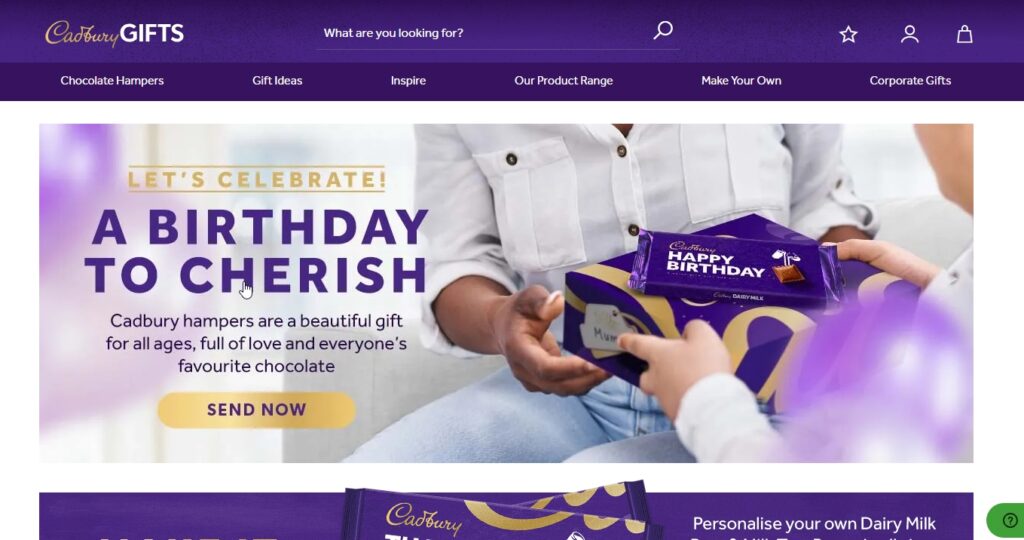
Task: Open the Our Product Range menu
Action: (564, 80)
